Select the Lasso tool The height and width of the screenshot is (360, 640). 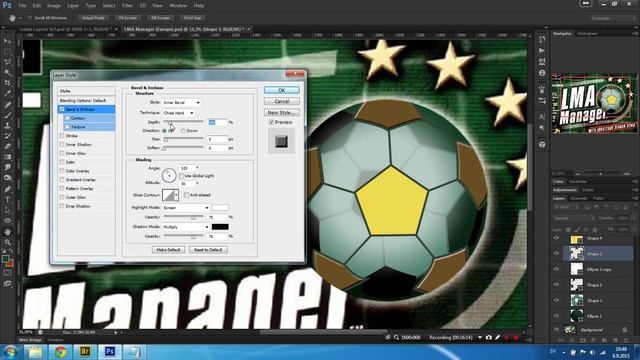pyautogui.click(x=7, y=62)
